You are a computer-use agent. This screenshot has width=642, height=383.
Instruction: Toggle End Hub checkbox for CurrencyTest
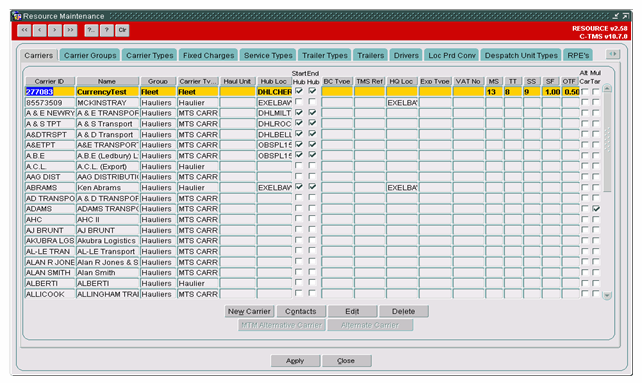pos(312,91)
